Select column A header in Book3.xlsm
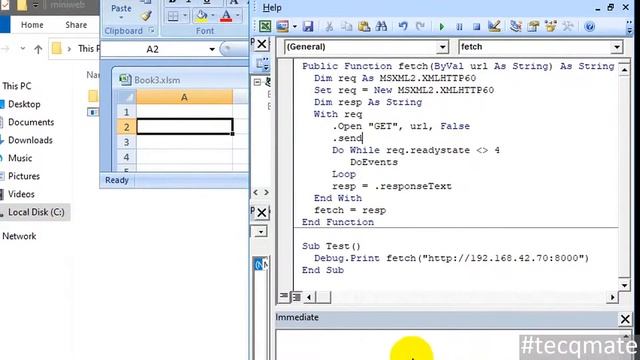 point(184,97)
